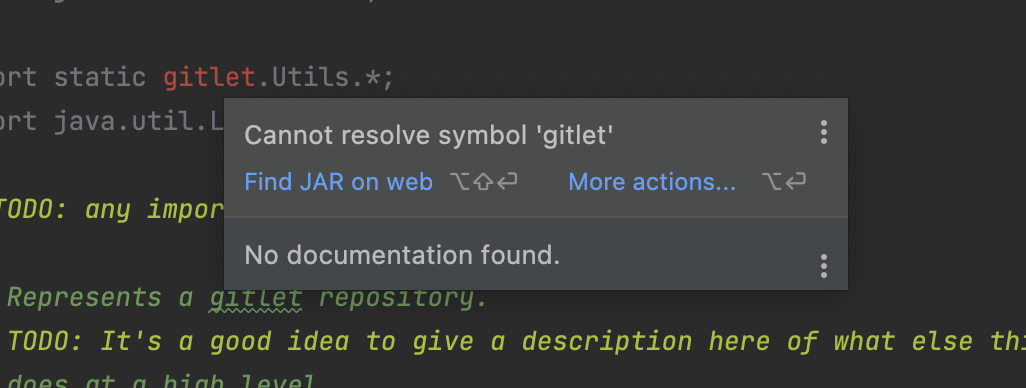Click the red 'gitlet' in the import statement

[209, 78]
